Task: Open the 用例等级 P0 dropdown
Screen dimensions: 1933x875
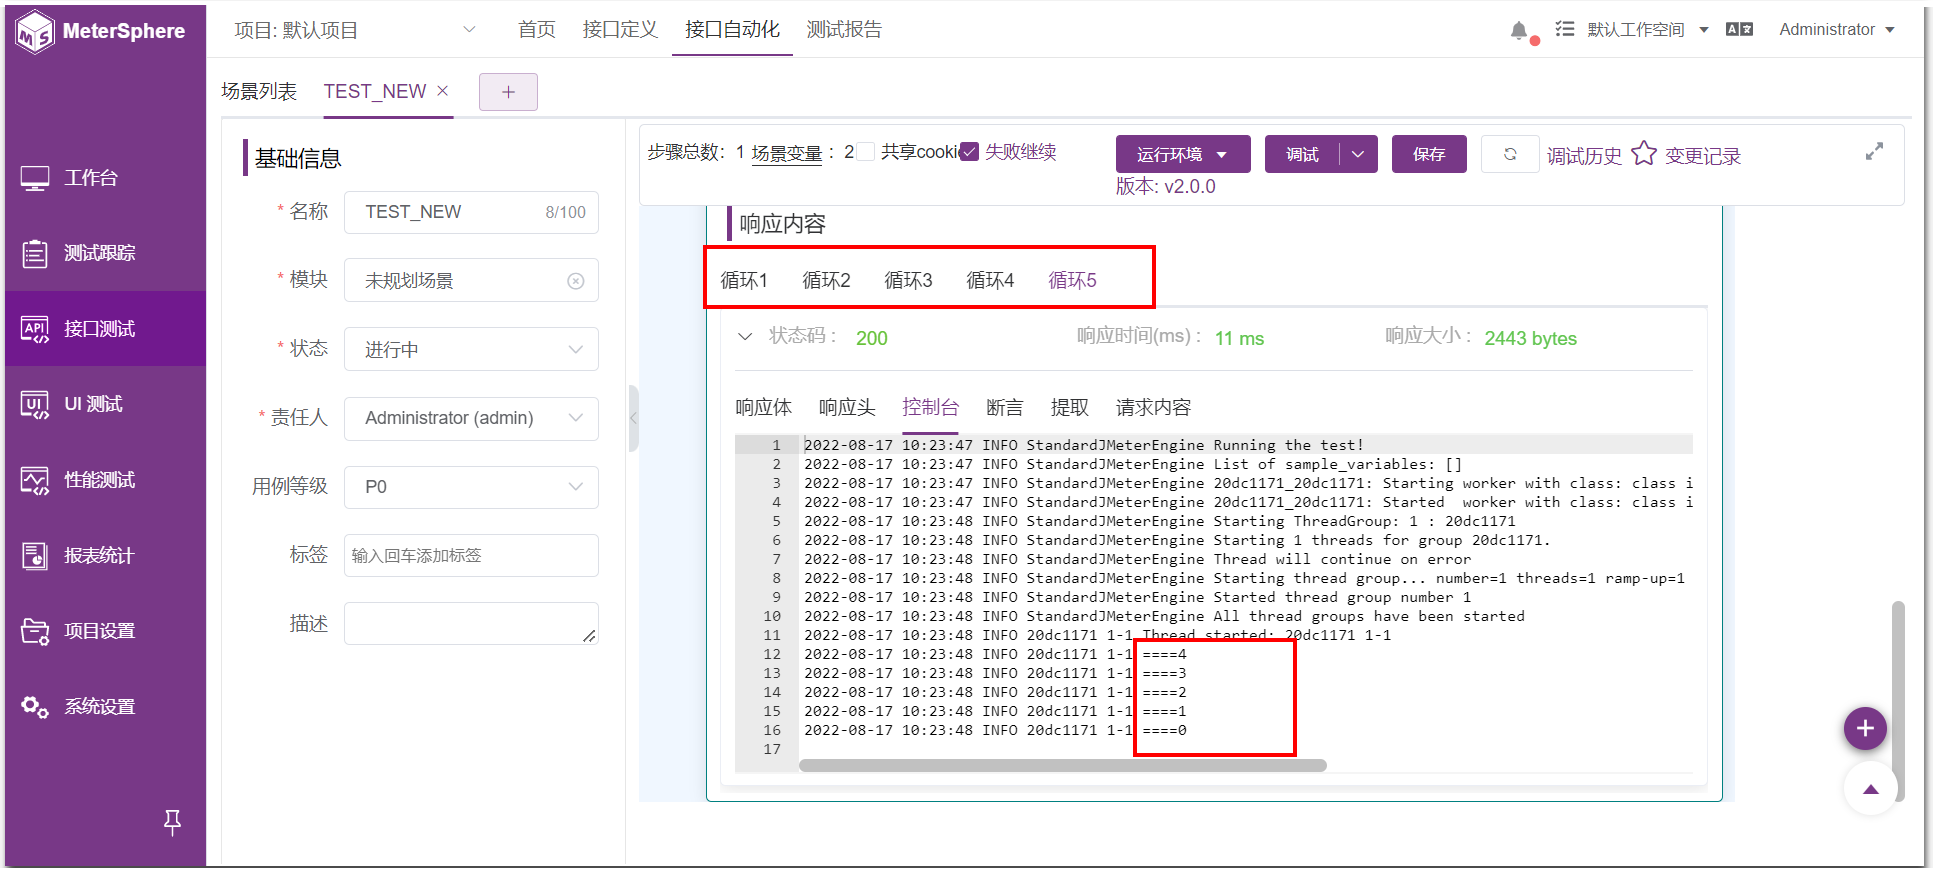Action: pyautogui.click(x=471, y=487)
